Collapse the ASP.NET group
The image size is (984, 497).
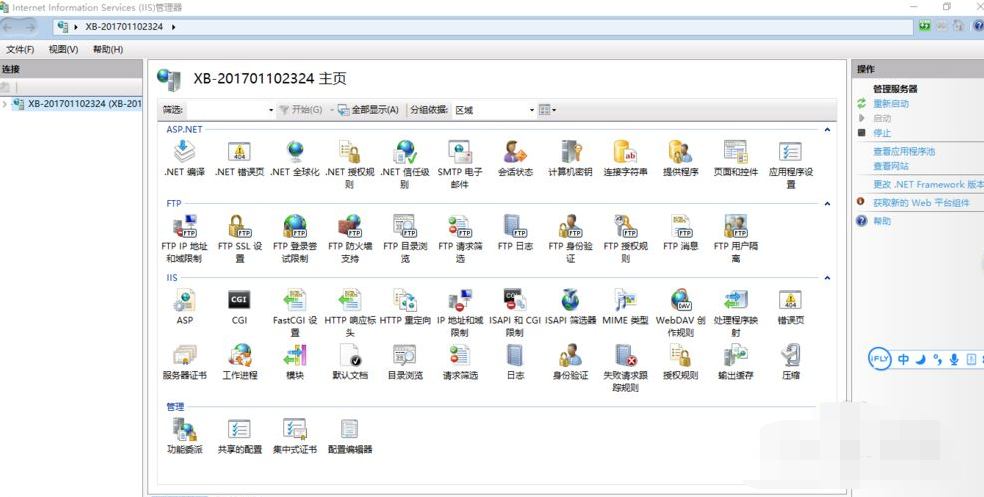pos(827,129)
